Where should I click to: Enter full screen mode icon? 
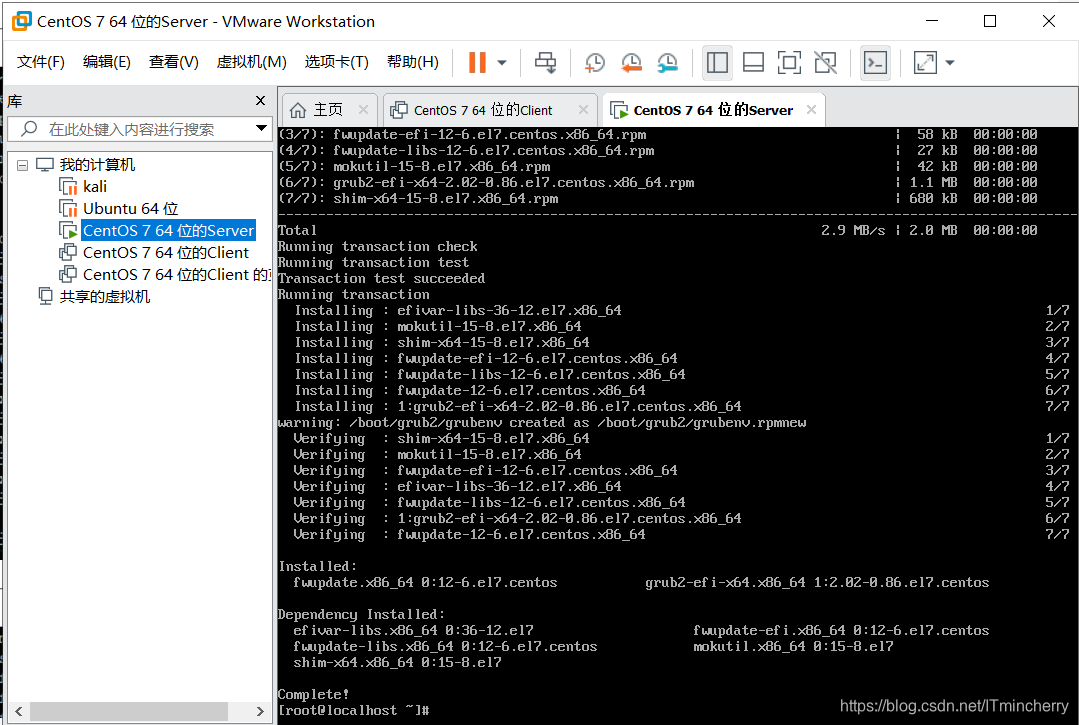click(x=789, y=63)
